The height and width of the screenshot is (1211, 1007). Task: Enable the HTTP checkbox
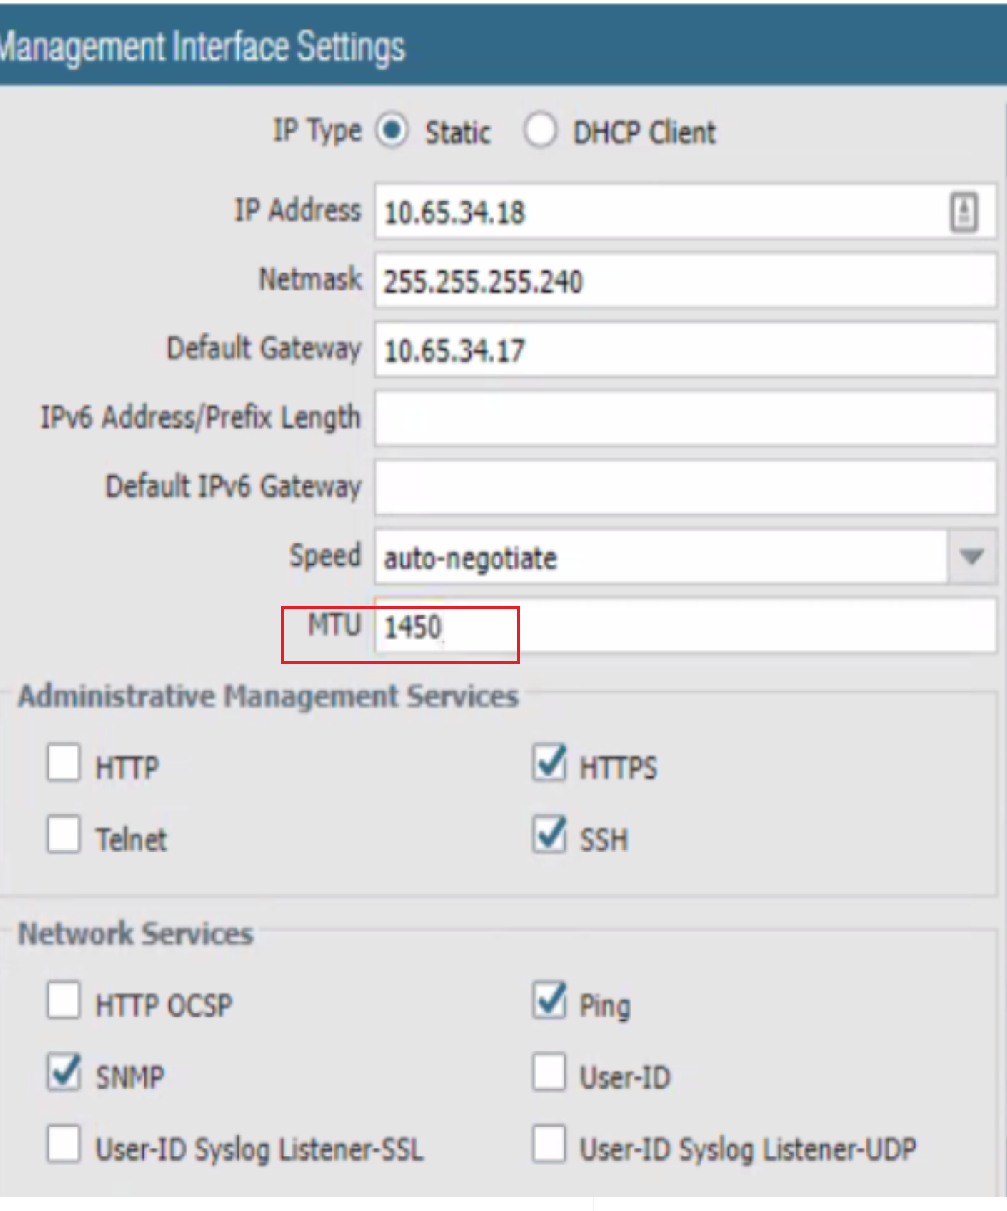point(63,765)
